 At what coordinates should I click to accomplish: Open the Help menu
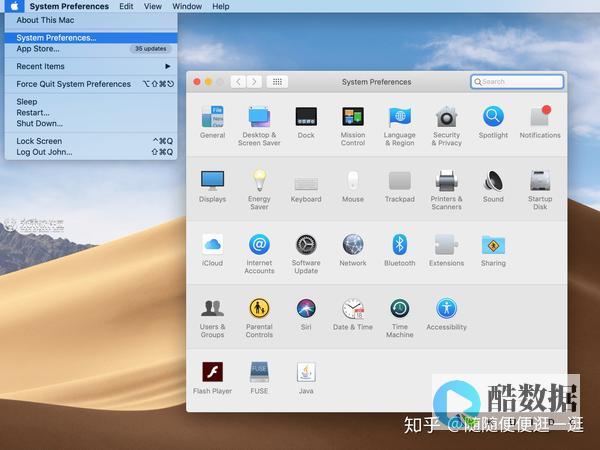coord(221,6)
